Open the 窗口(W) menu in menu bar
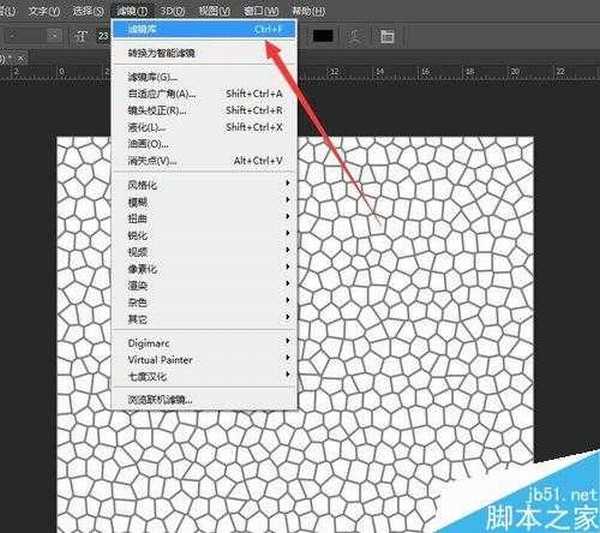600x533 pixels. click(258, 11)
